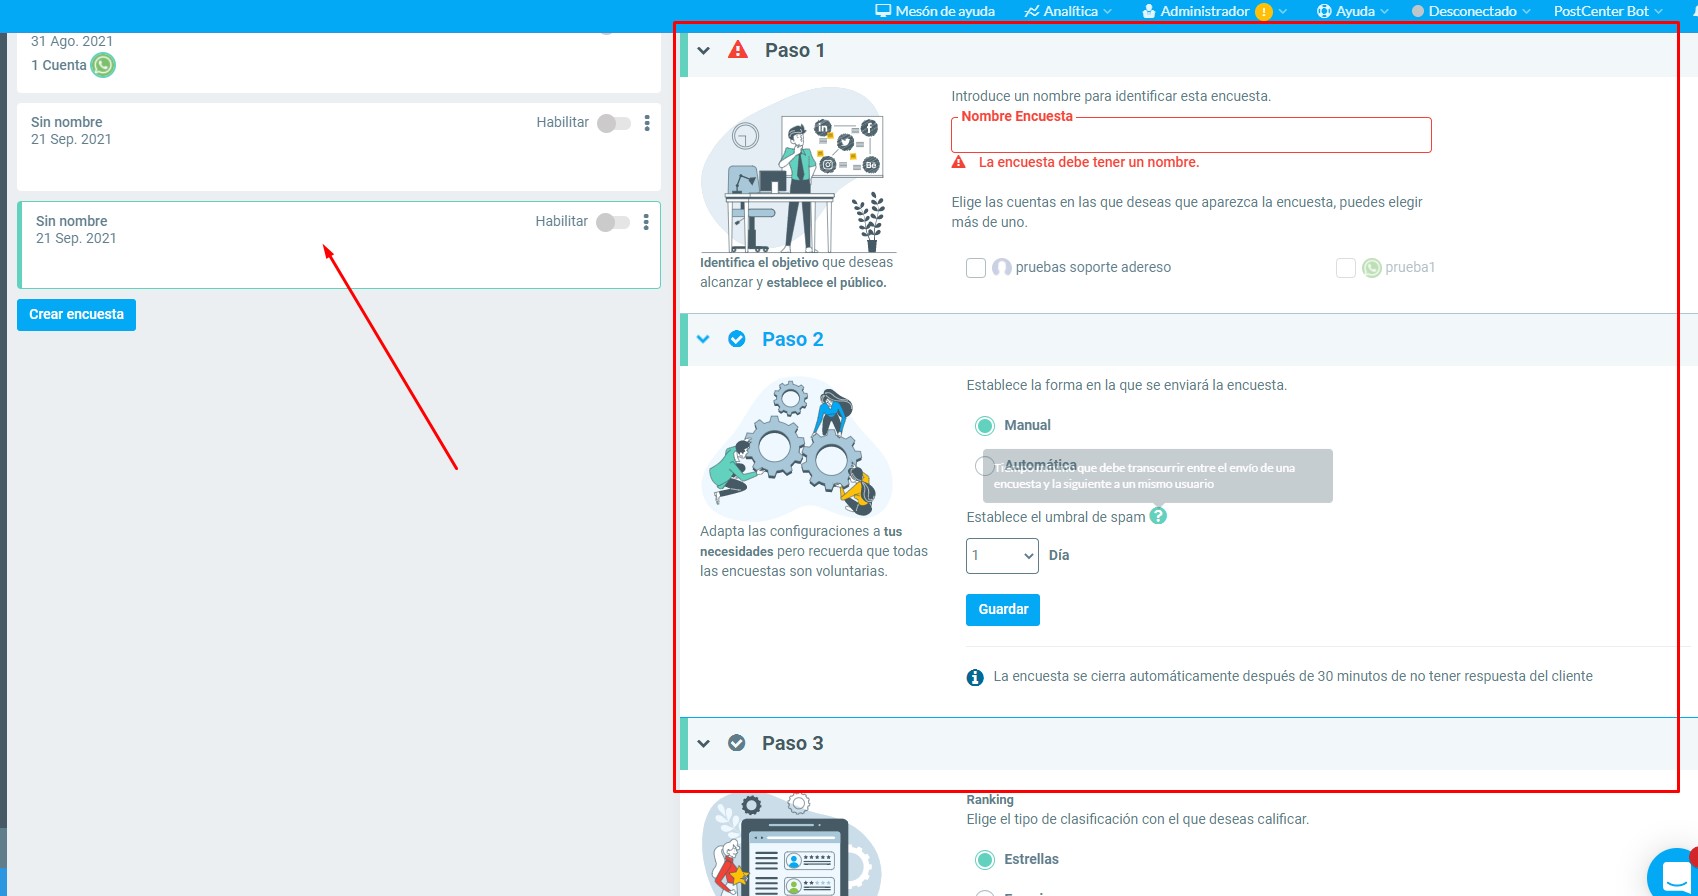Click the WhatsApp icon next to 1 Cuenta
The height and width of the screenshot is (896, 1698).
(x=103, y=65)
